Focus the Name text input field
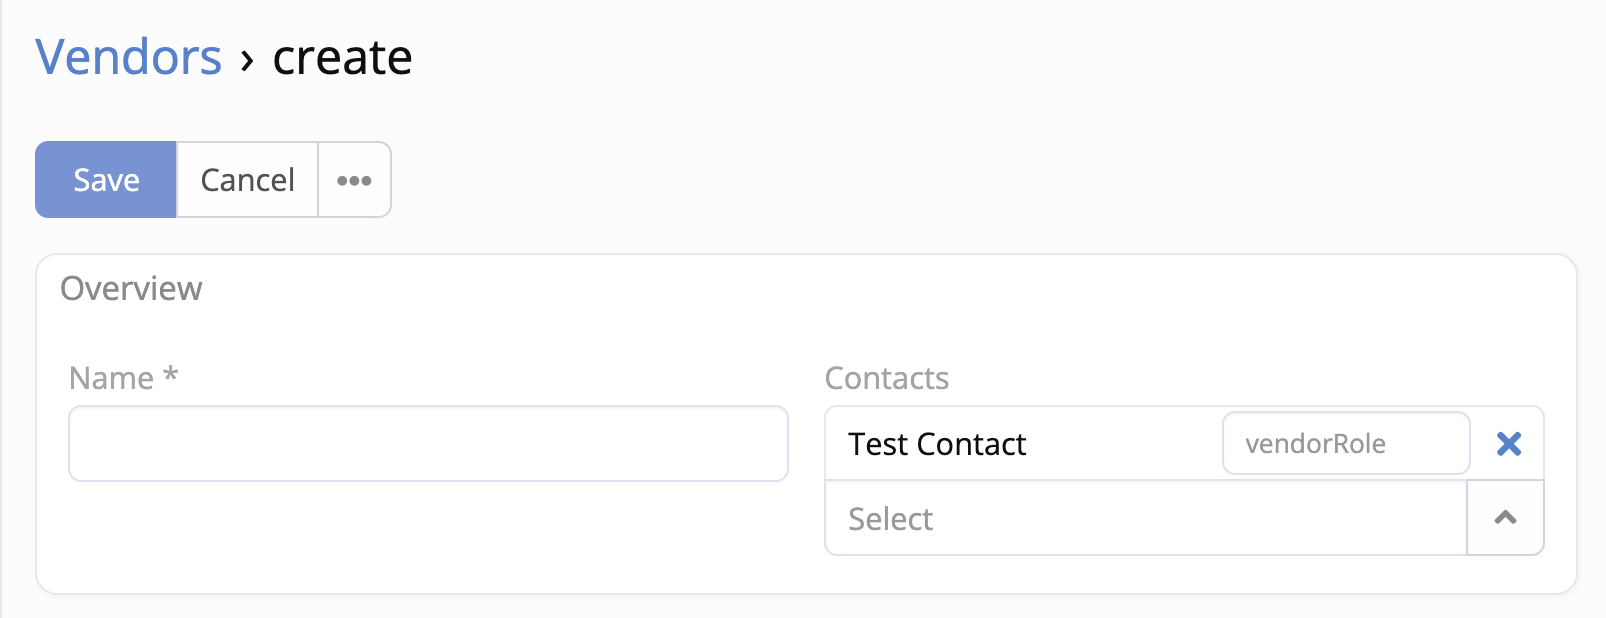This screenshot has width=1606, height=618. click(428, 443)
